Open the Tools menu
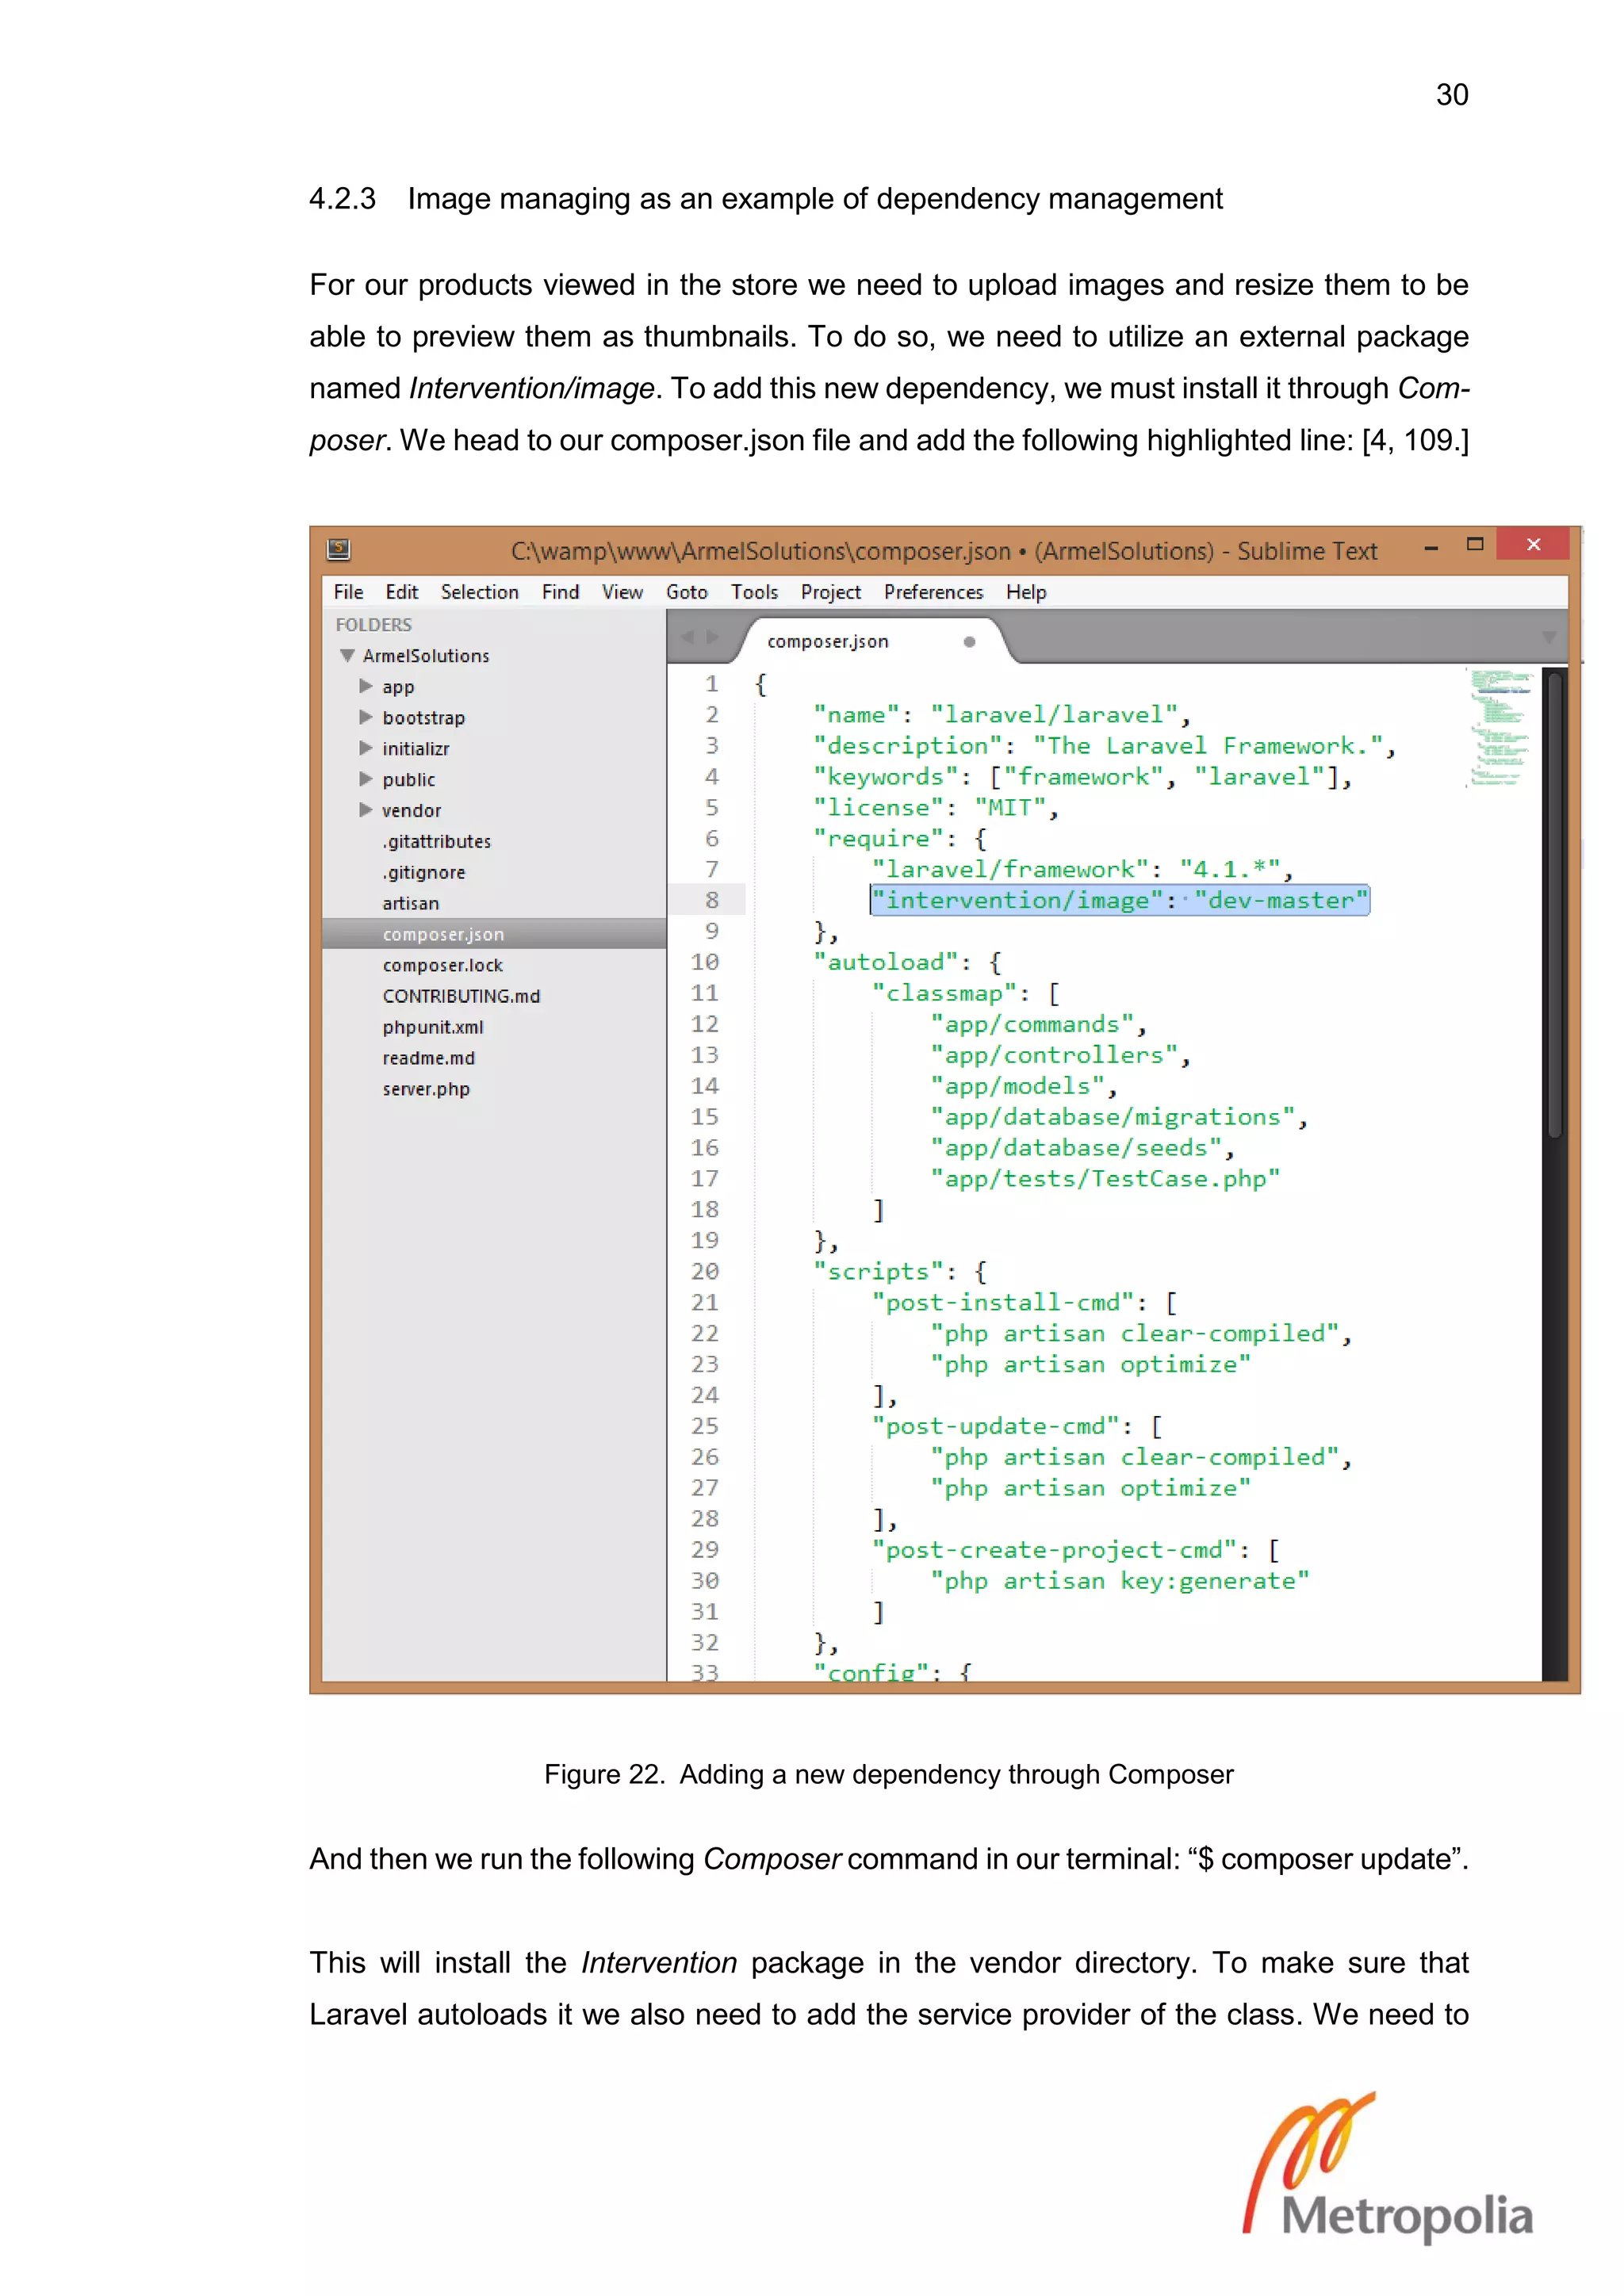 click(754, 592)
